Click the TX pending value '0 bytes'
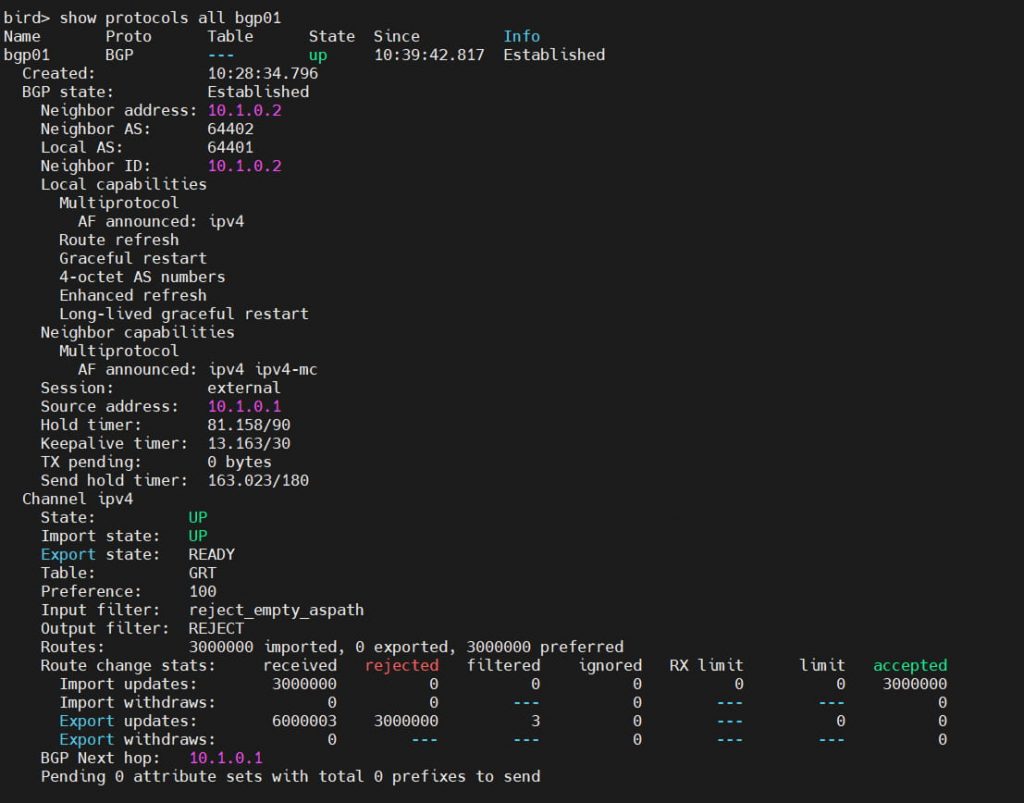 (239, 462)
